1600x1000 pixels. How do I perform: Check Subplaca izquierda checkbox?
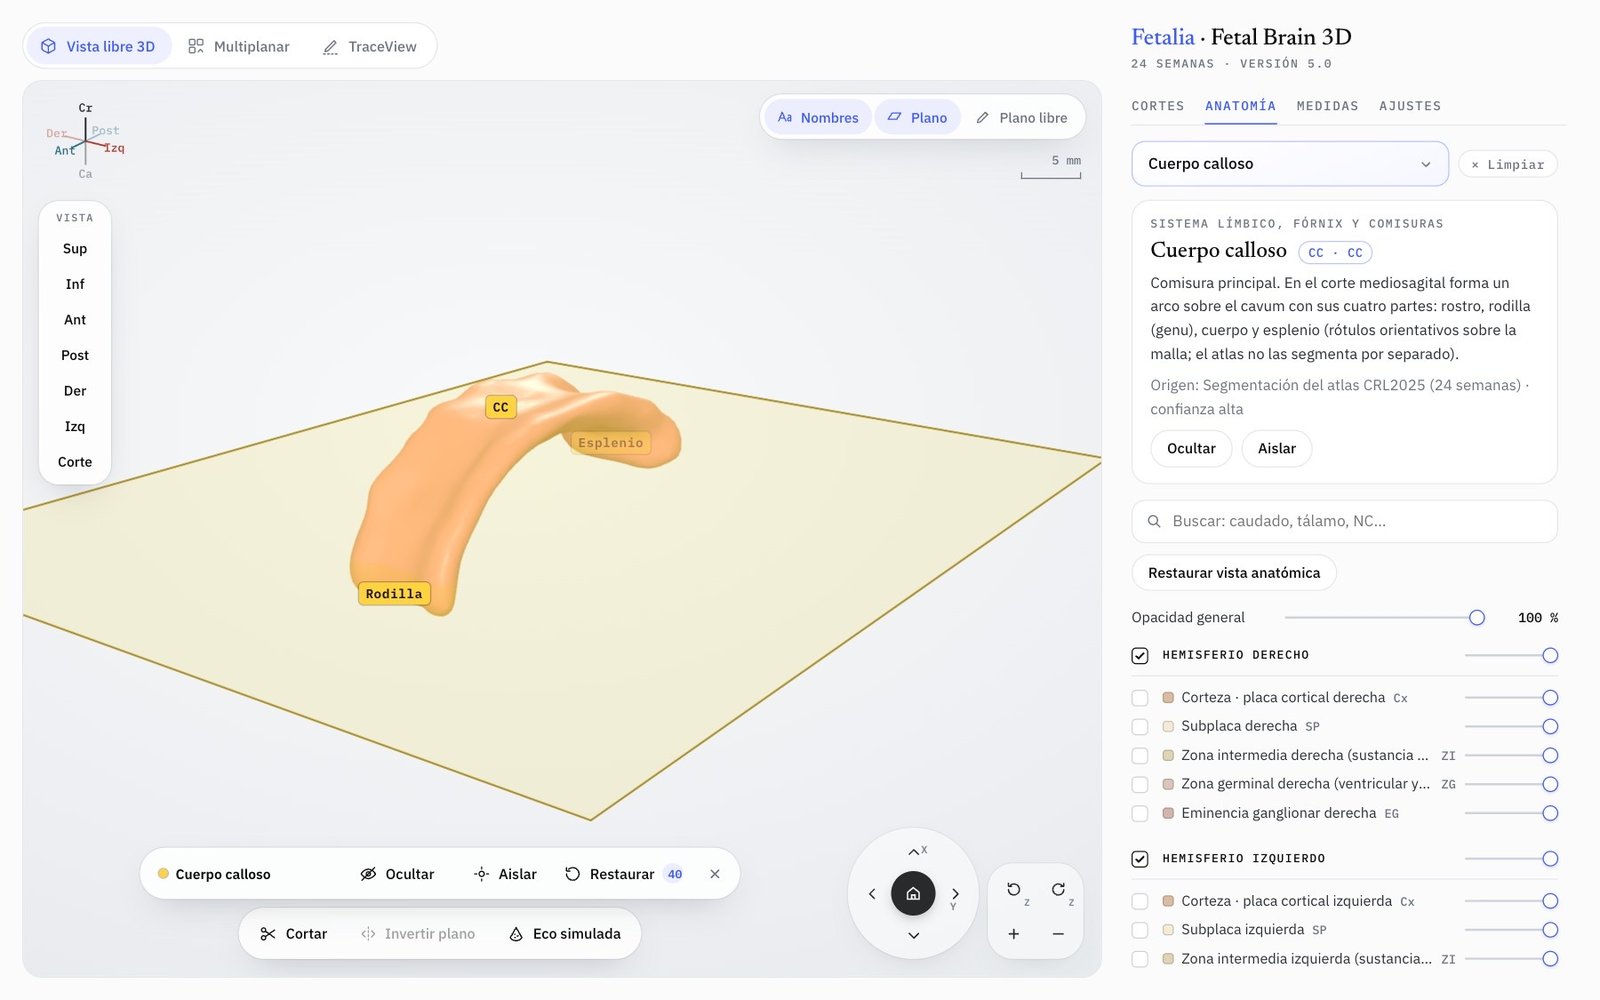point(1140,930)
